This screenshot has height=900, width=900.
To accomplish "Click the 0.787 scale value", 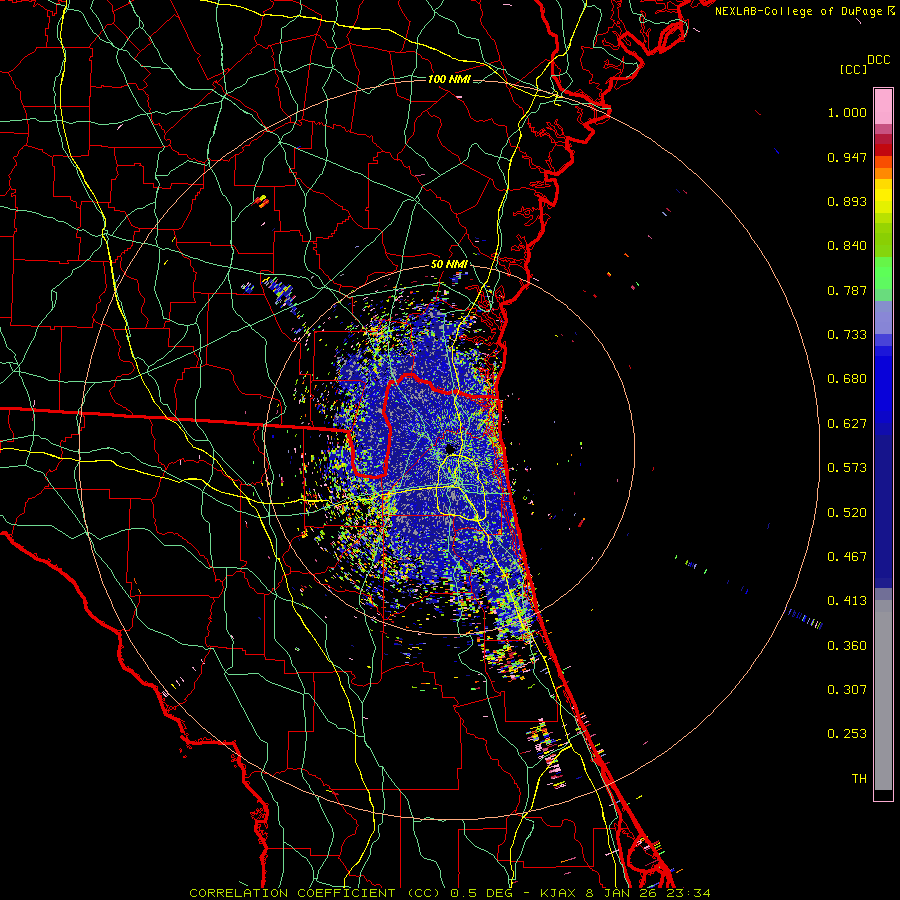I will click(847, 290).
